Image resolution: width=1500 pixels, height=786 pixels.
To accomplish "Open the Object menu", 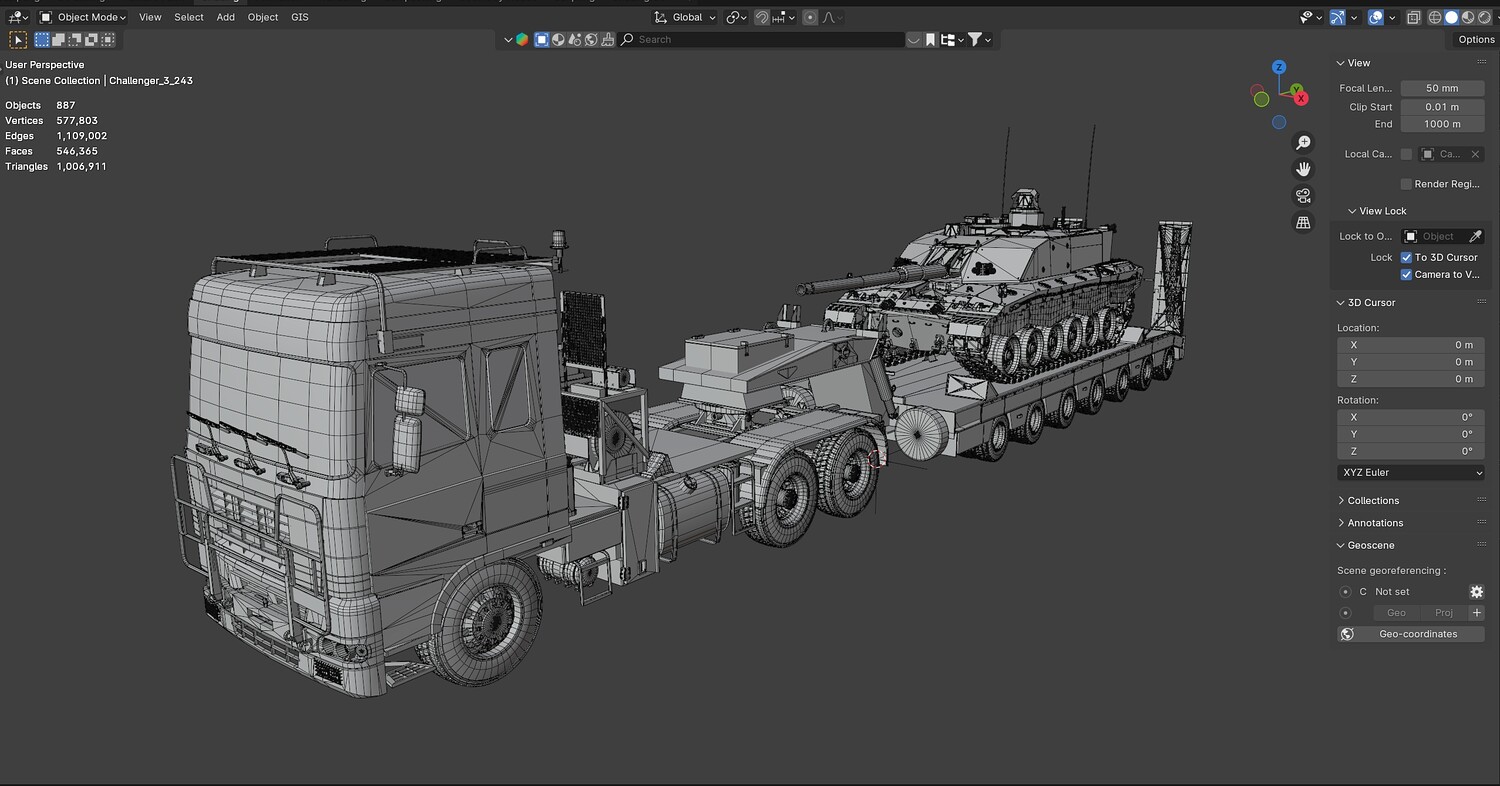I will tap(263, 17).
